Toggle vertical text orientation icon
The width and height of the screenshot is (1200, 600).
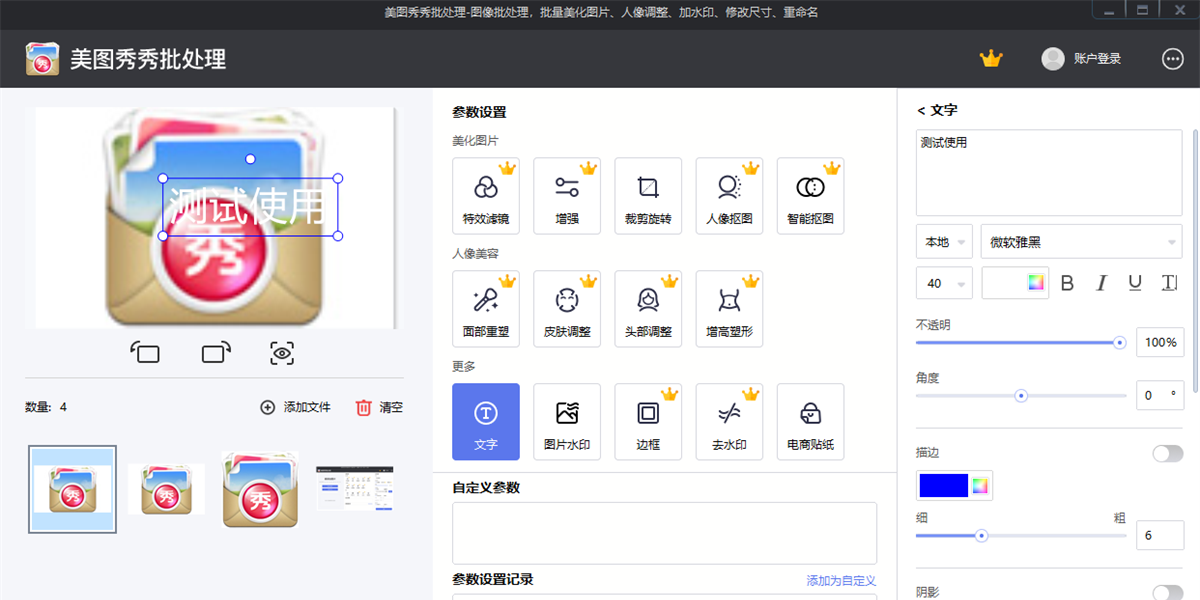coord(1169,283)
